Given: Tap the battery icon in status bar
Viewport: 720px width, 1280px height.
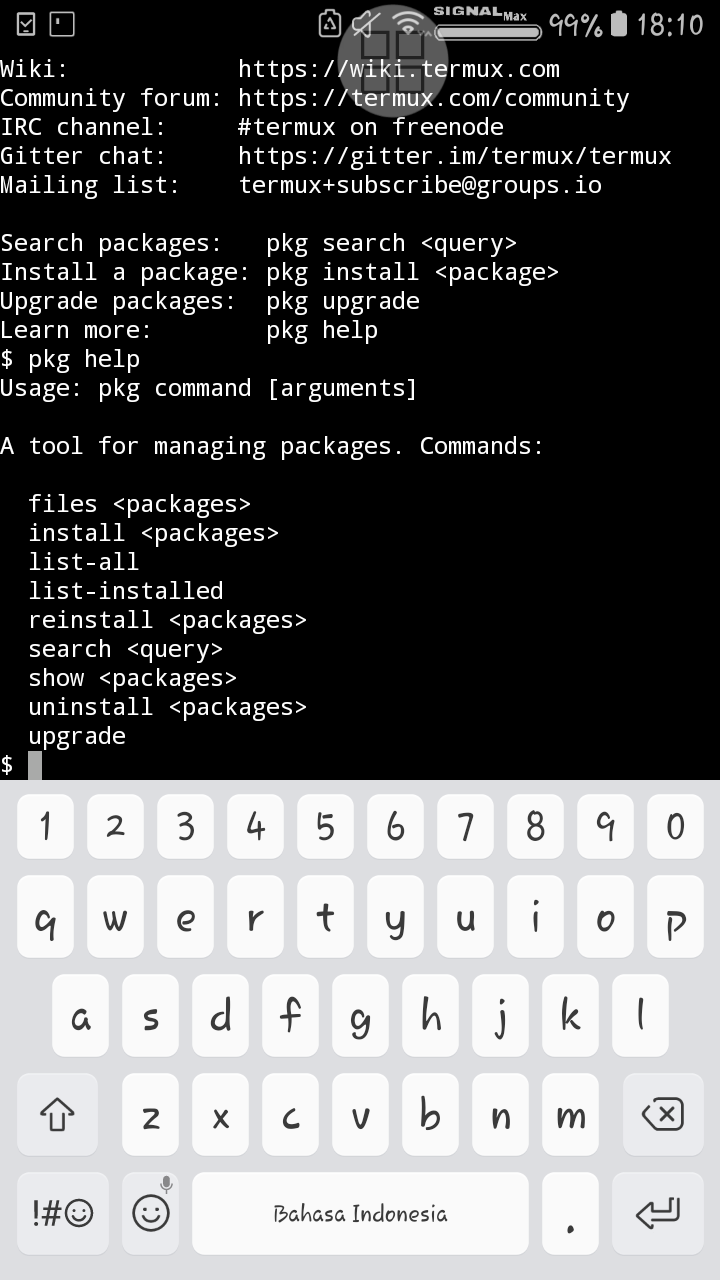Looking at the screenshot, I should pyautogui.click(x=619, y=24).
